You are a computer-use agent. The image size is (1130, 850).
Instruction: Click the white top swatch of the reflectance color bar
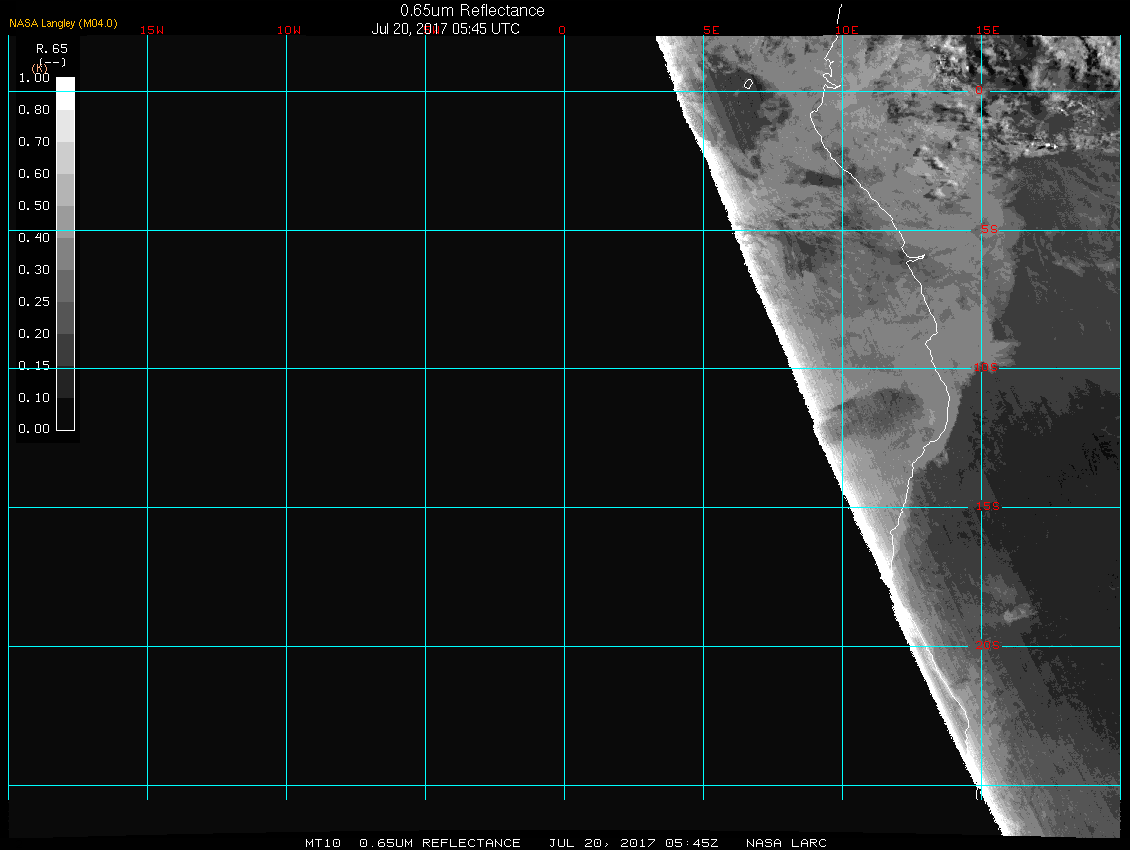pyautogui.click(x=65, y=84)
